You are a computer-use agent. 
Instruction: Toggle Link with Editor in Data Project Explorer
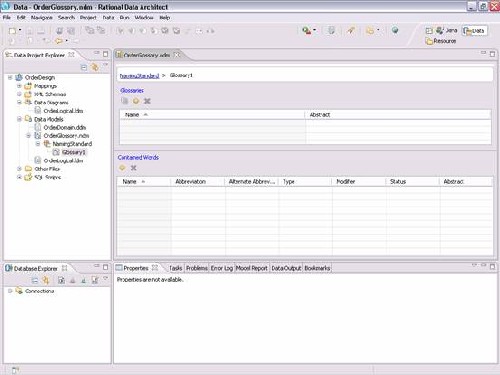(x=95, y=67)
